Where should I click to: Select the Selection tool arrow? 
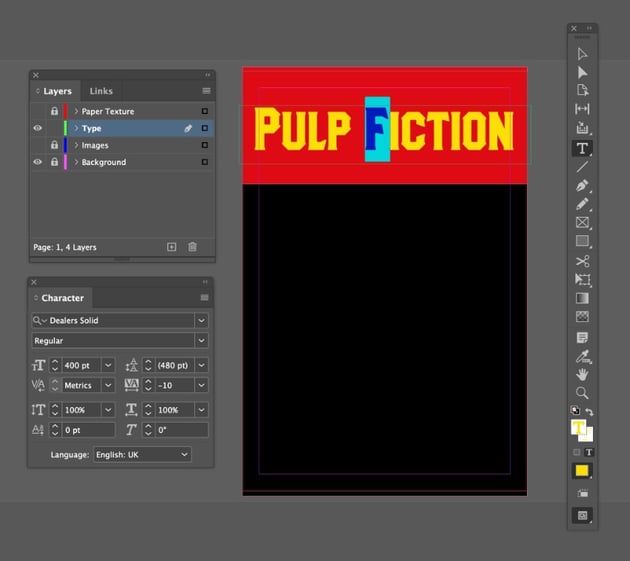[x=582, y=54]
